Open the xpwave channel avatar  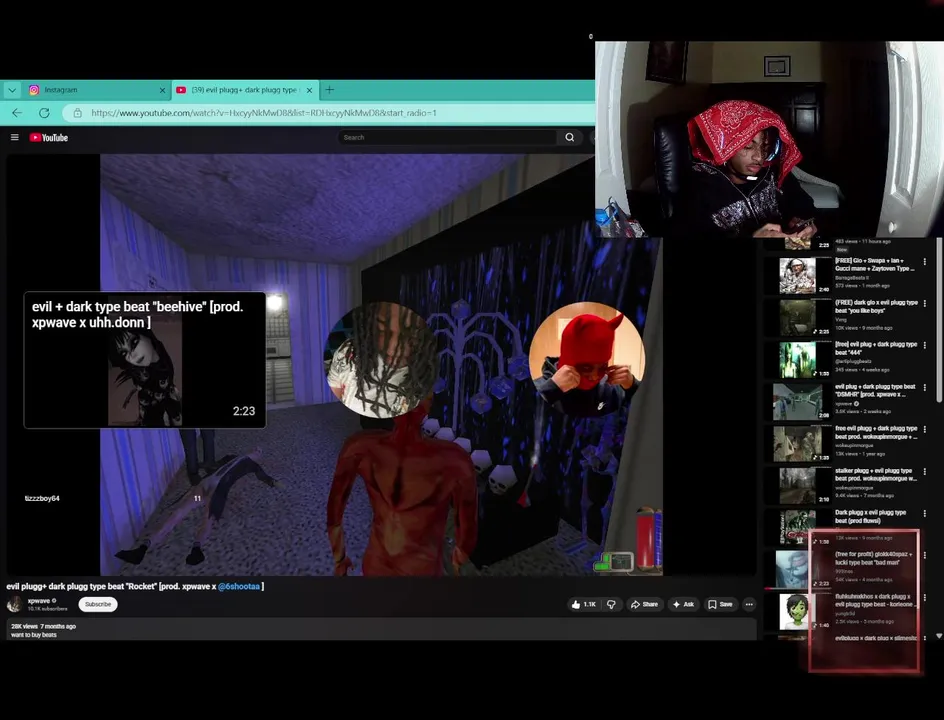(x=14, y=604)
